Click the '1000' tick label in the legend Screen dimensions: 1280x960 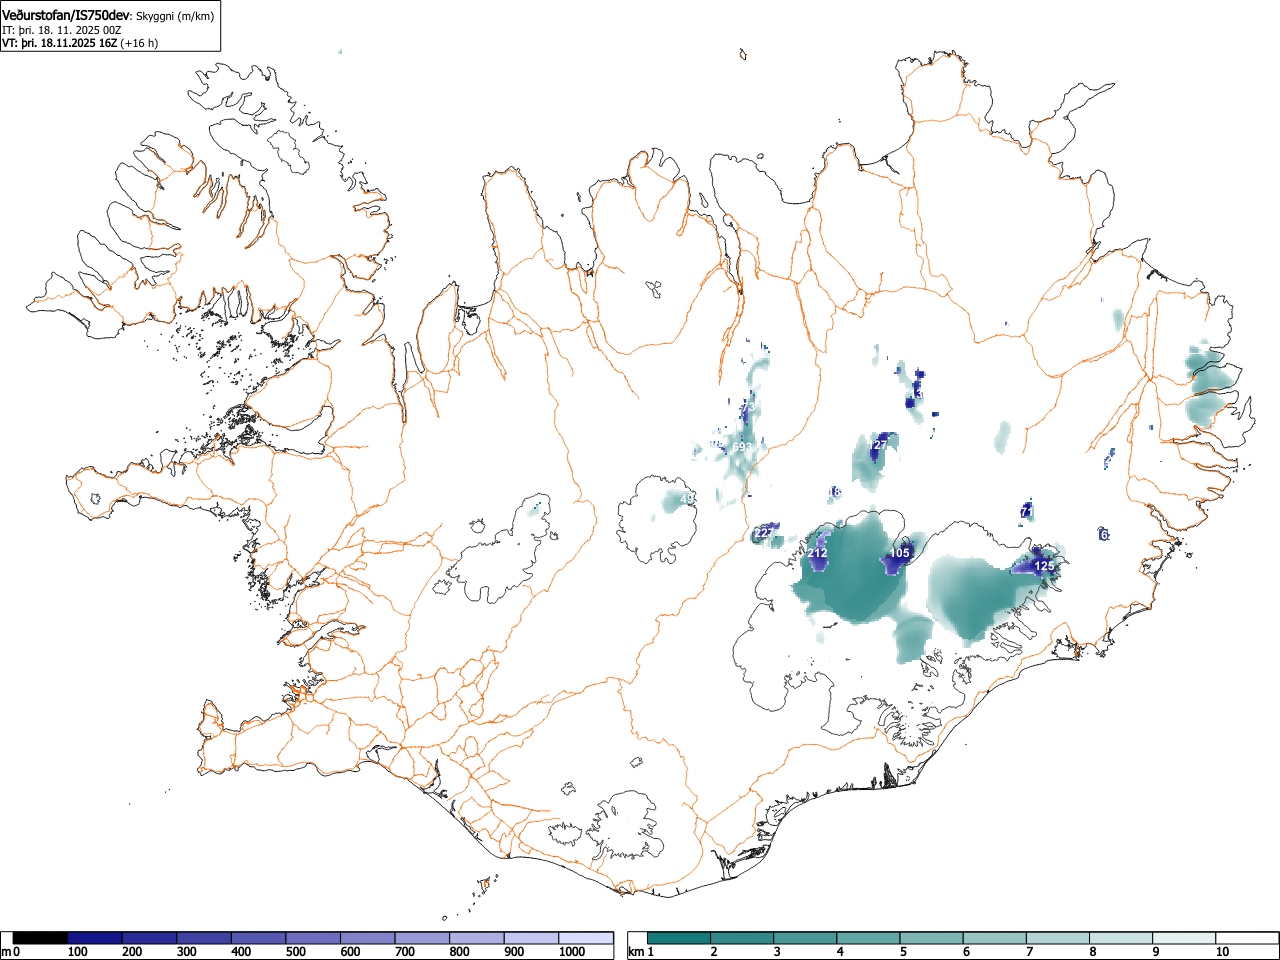click(x=572, y=952)
